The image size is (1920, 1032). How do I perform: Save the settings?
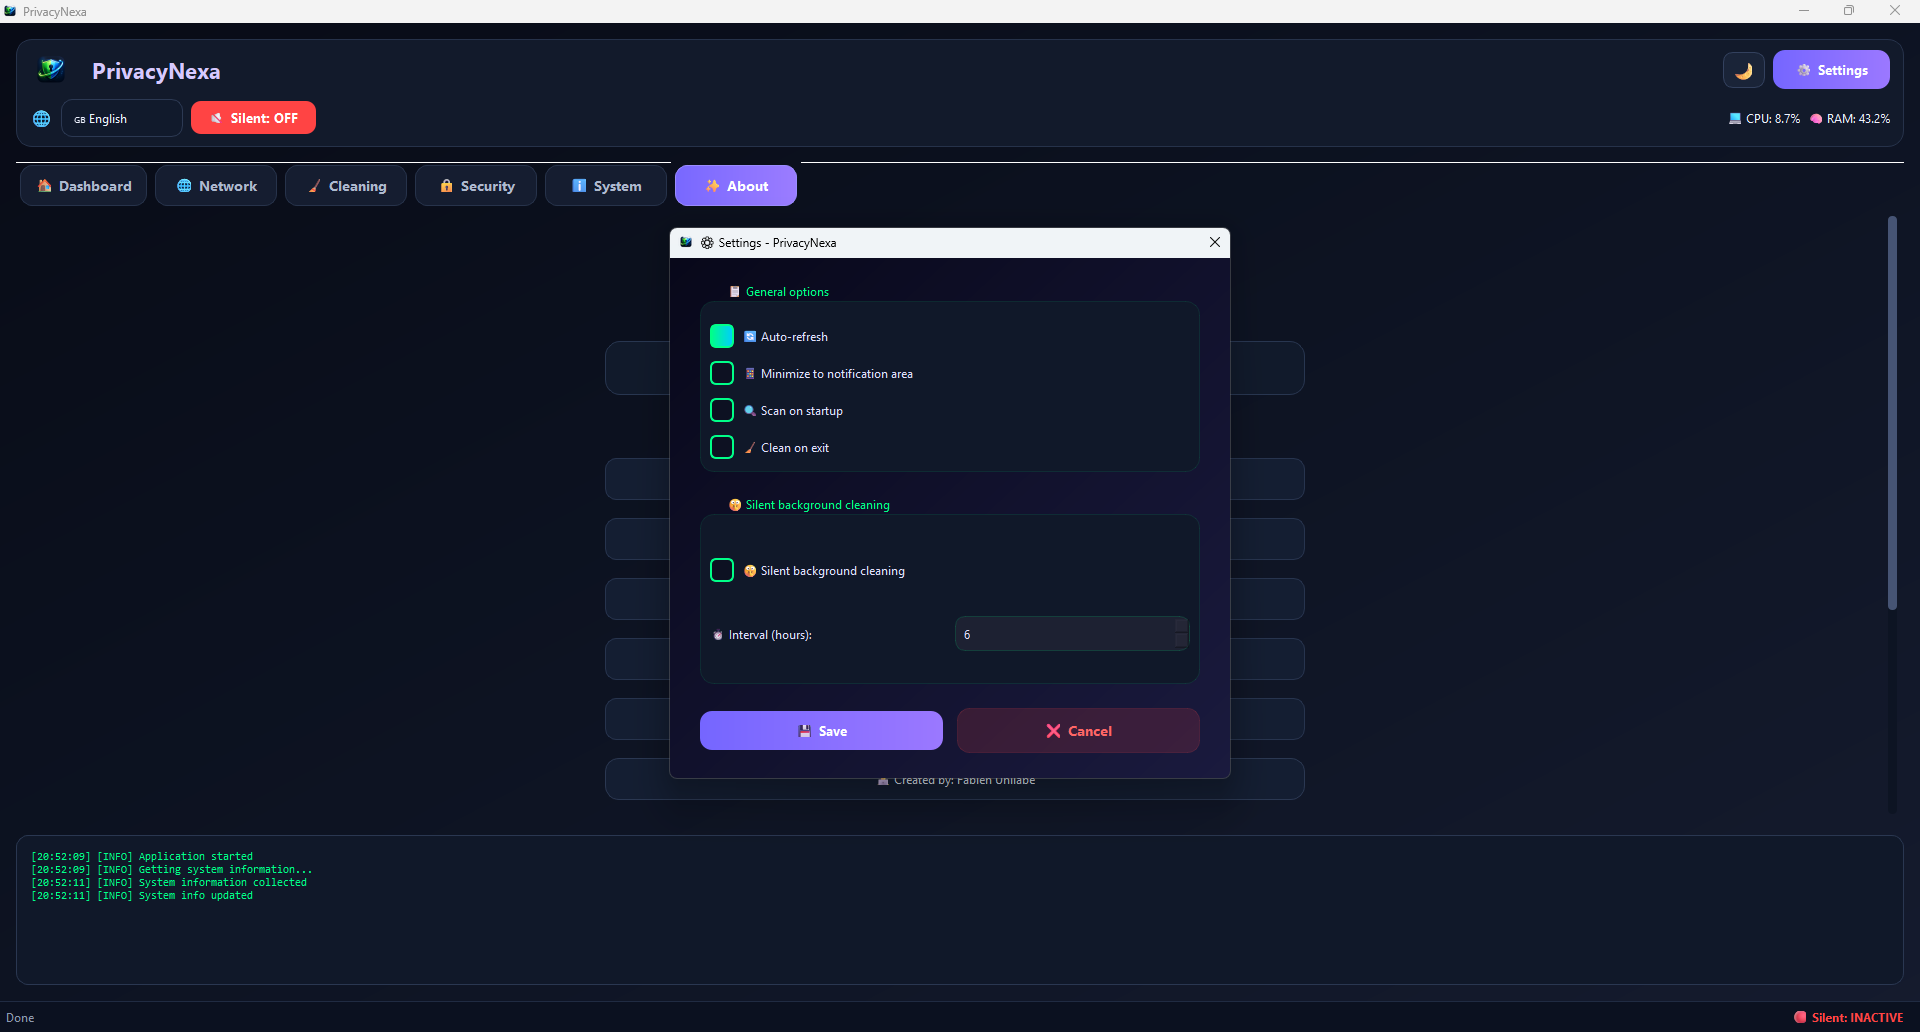[821, 731]
